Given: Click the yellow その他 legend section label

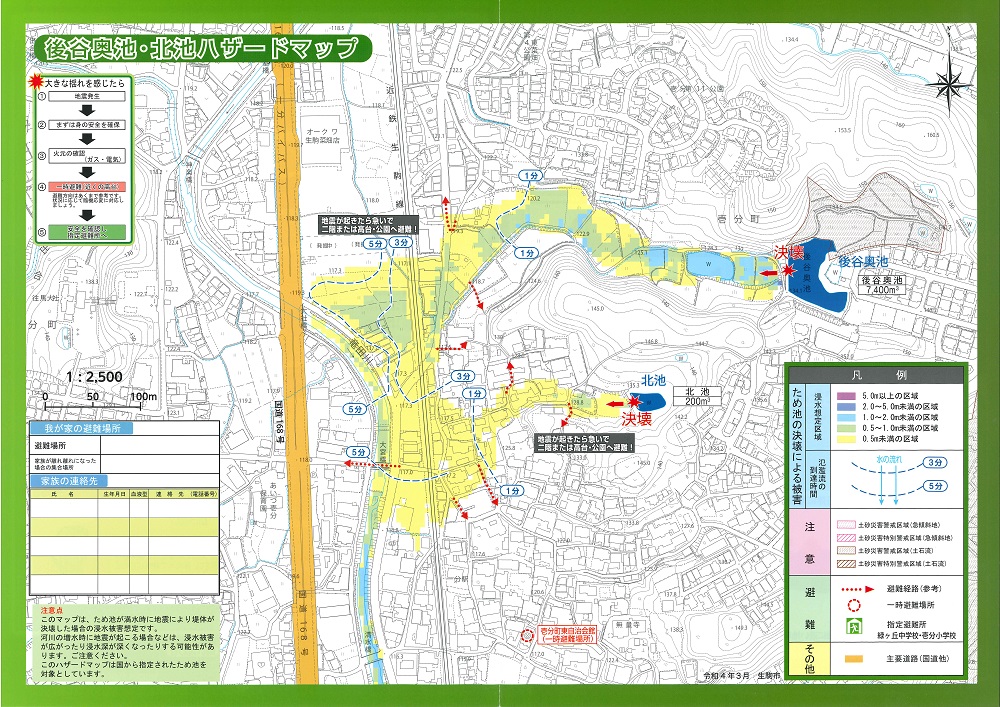Looking at the screenshot, I should point(810,659).
